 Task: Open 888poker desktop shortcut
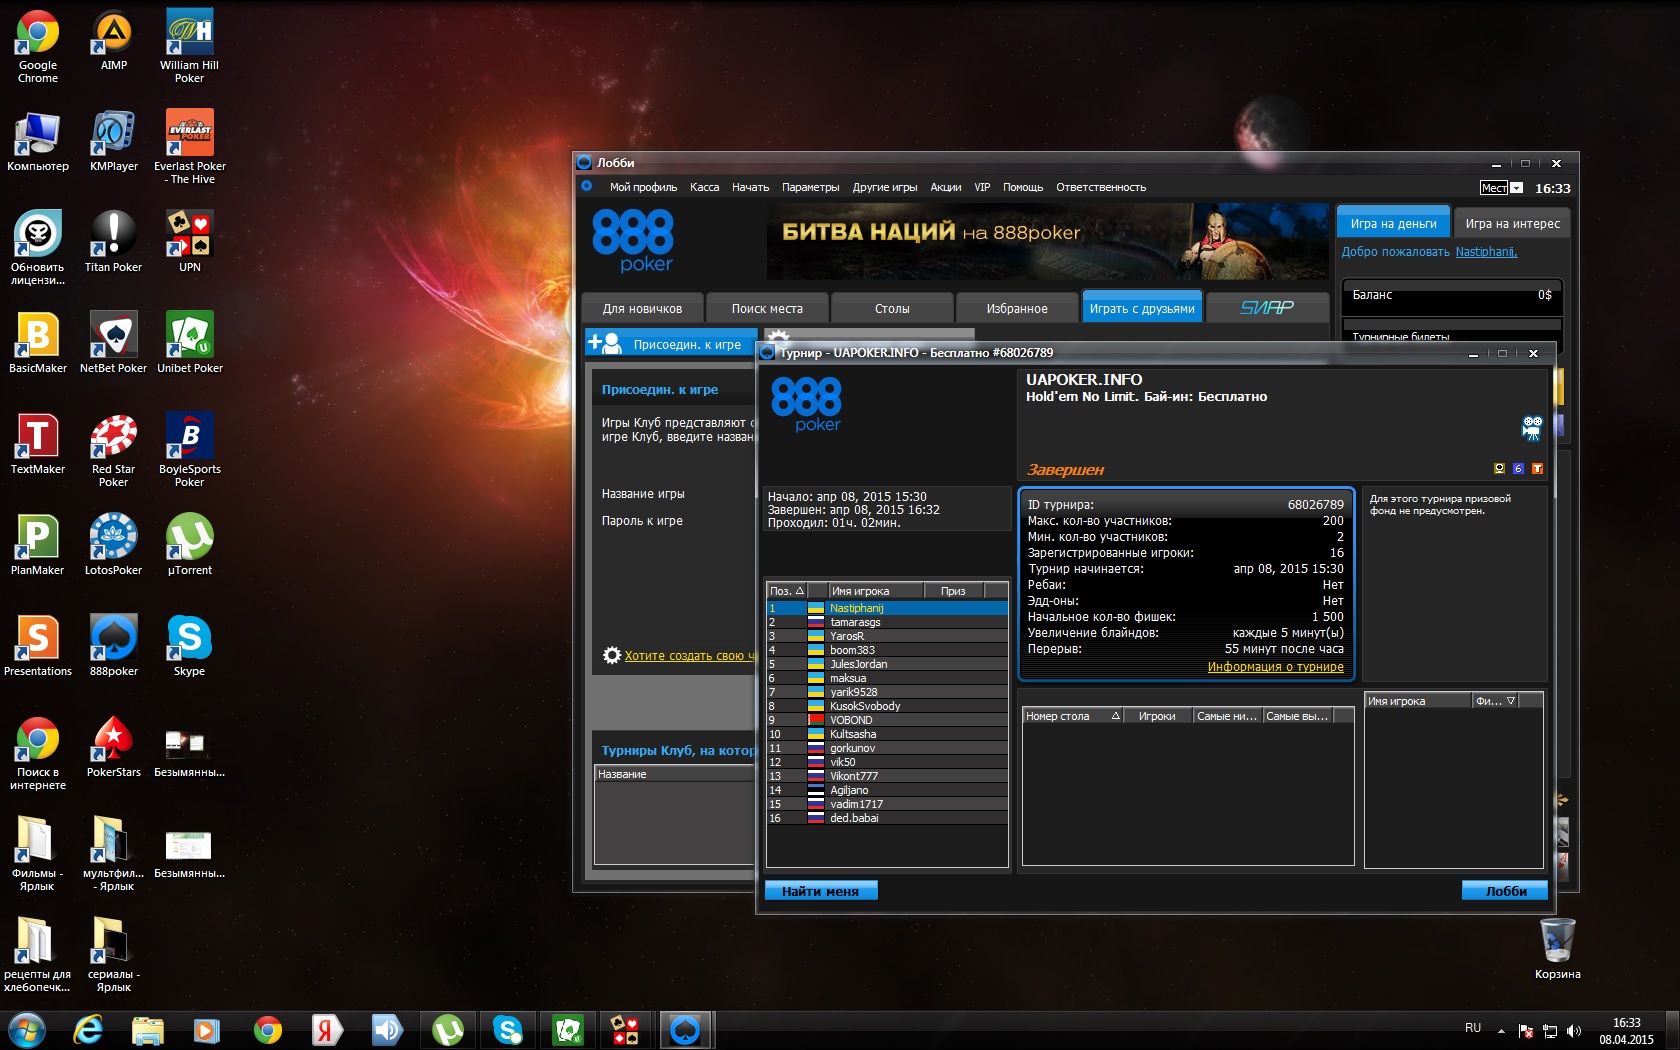coord(114,645)
